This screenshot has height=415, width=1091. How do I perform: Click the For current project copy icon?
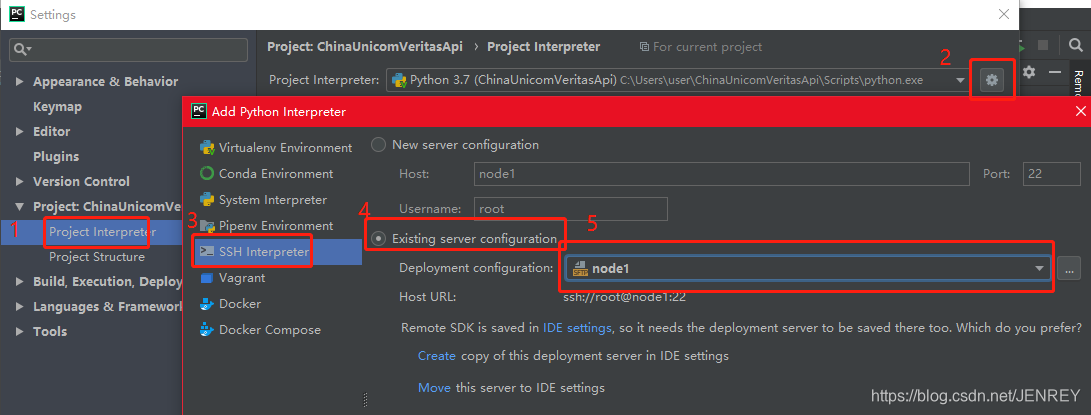(x=644, y=47)
